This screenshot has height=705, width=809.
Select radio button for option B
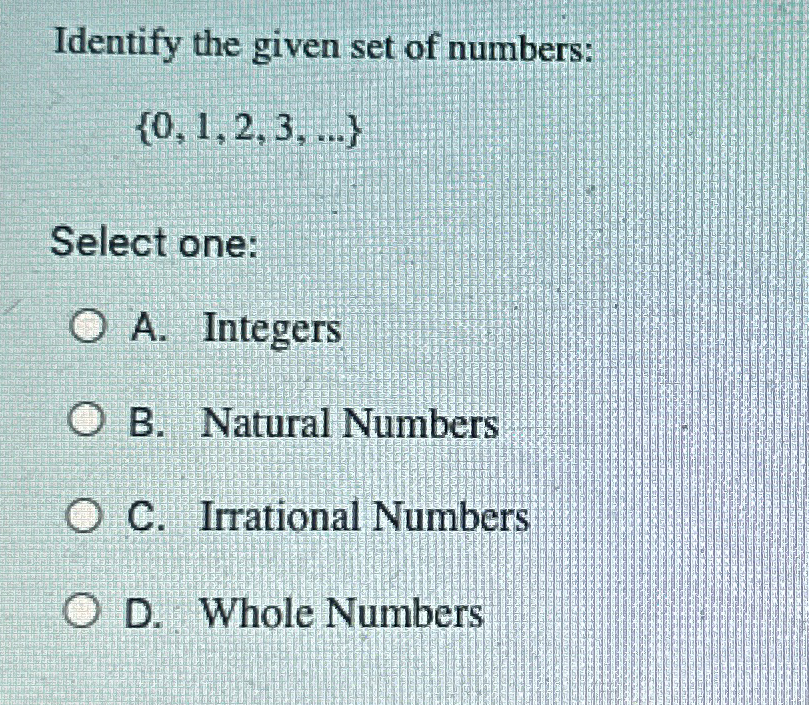pyautogui.click(x=85, y=420)
